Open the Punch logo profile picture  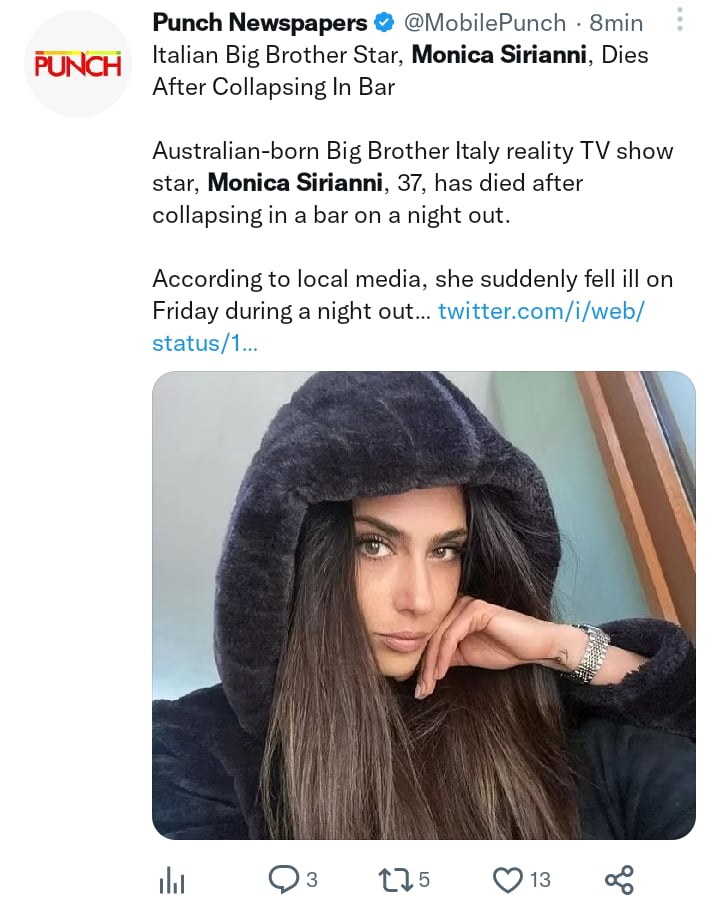point(78,64)
